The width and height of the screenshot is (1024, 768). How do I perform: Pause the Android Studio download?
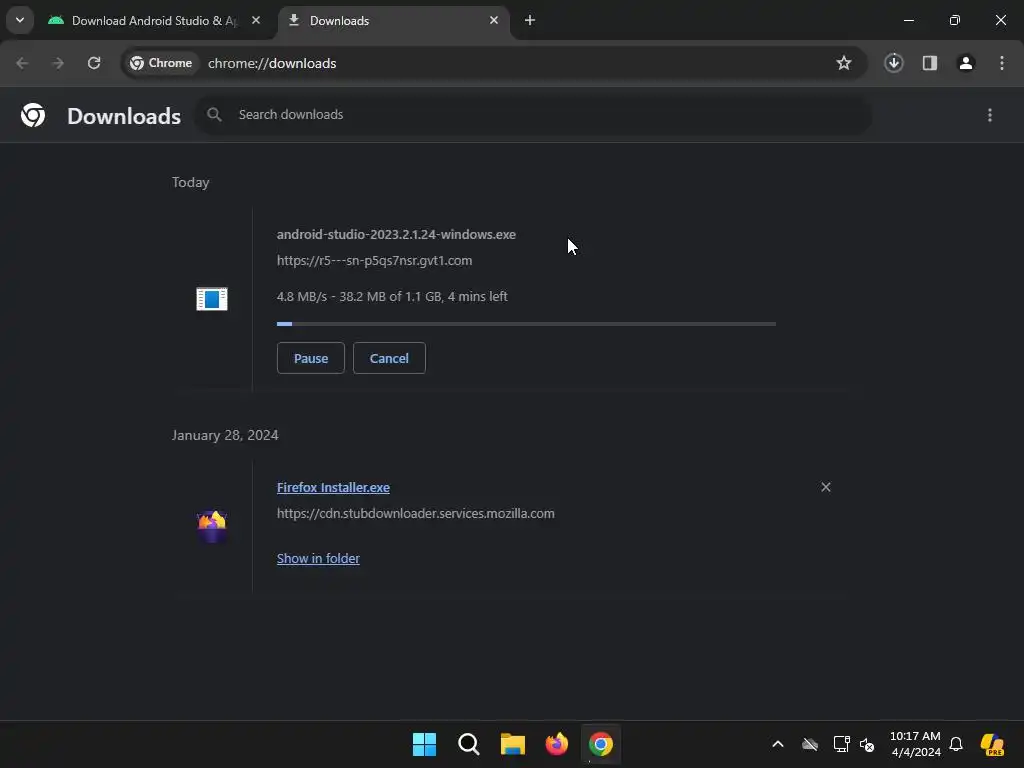pyautogui.click(x=311, y=358)
